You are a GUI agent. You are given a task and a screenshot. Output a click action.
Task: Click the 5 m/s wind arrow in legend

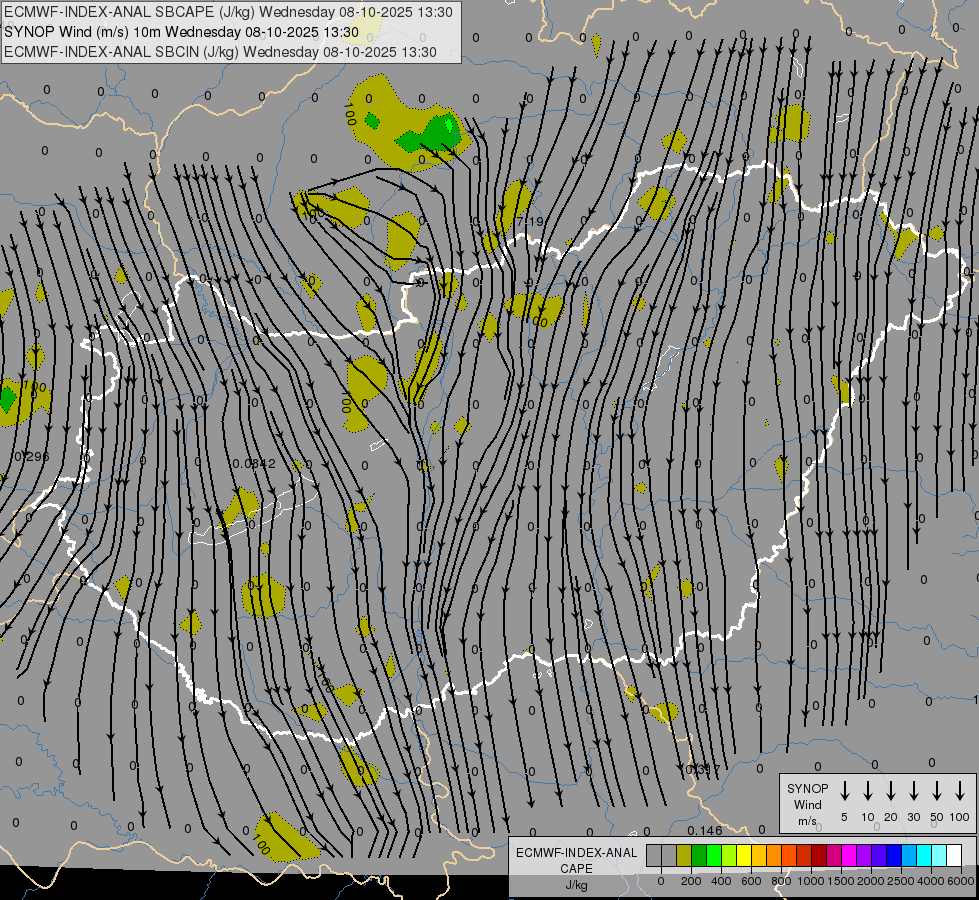tap(844, 791)
